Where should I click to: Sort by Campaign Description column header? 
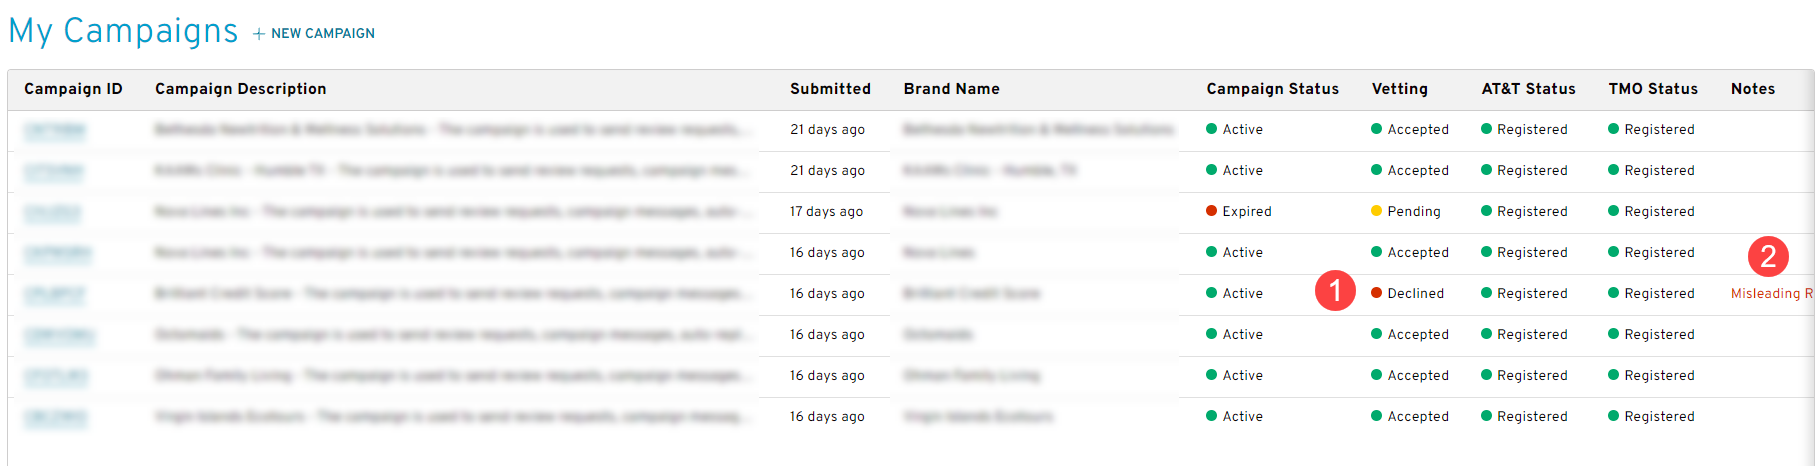(x=241, y=89)
